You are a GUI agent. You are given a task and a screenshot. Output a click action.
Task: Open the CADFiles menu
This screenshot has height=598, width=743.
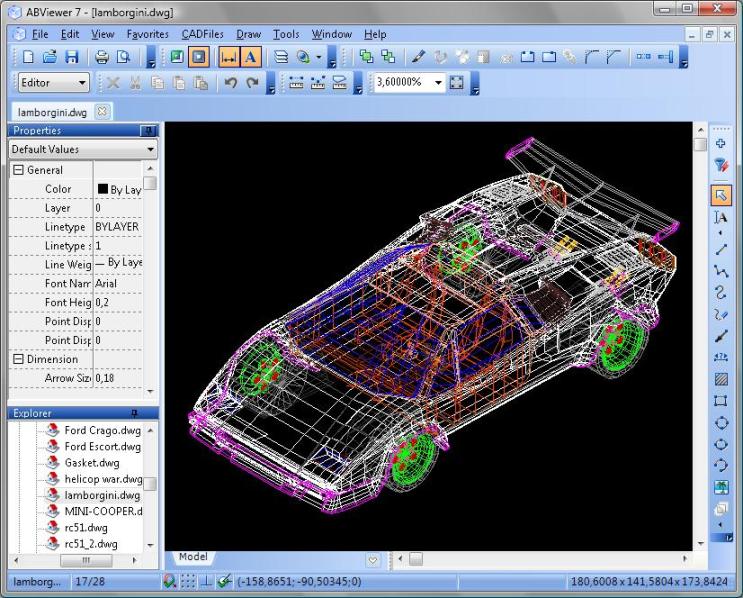(202, 34)
